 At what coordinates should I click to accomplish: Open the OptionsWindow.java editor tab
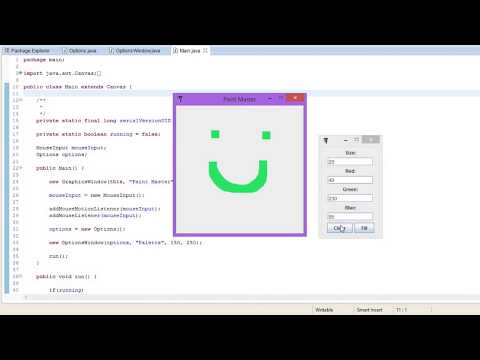(x=135, y=51)
